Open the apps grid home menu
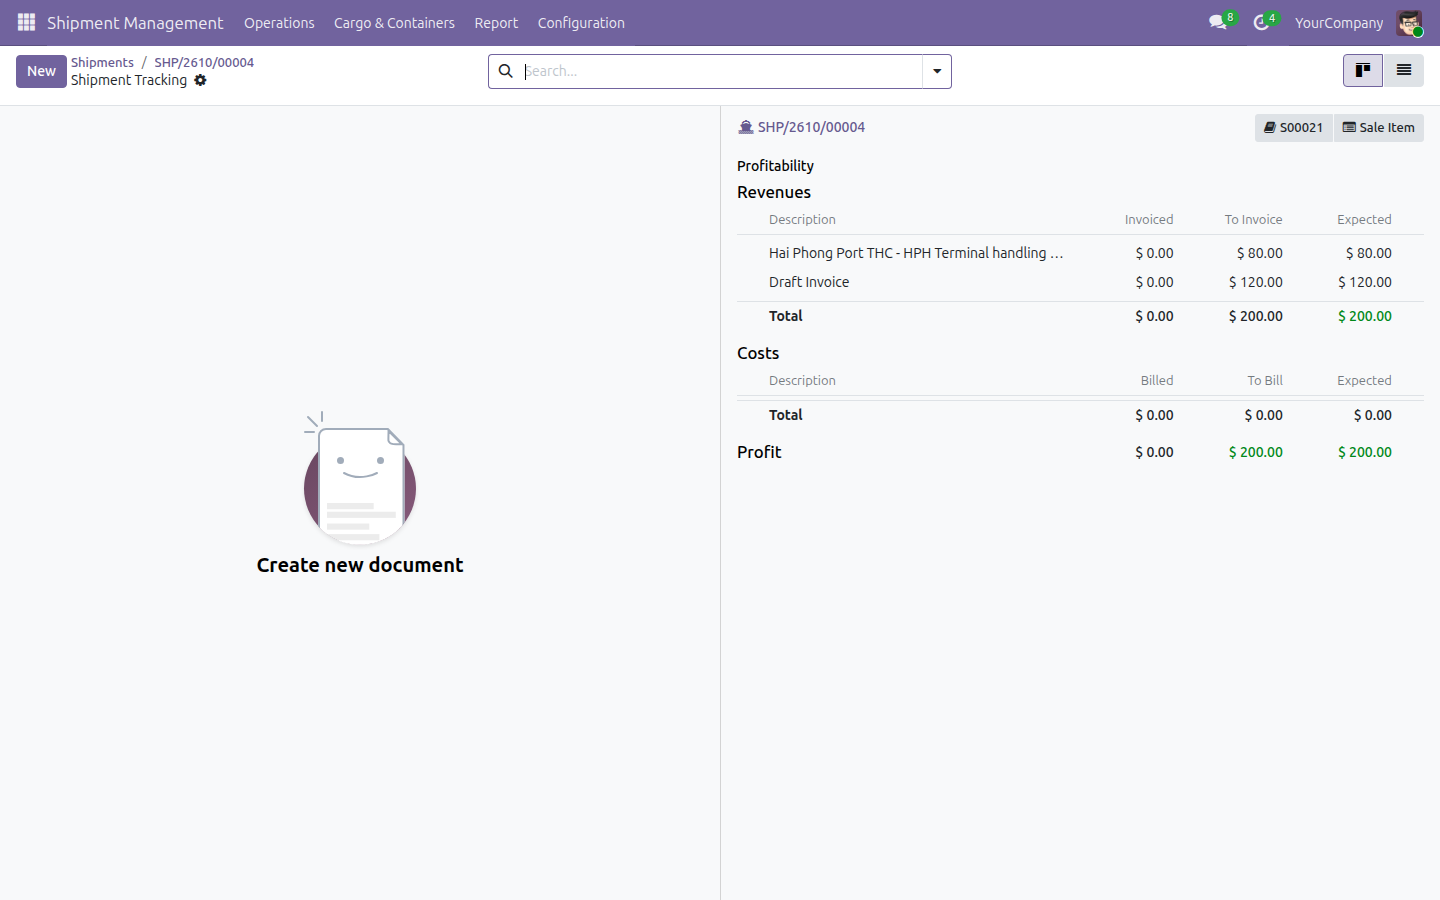 tap(26, 22)
